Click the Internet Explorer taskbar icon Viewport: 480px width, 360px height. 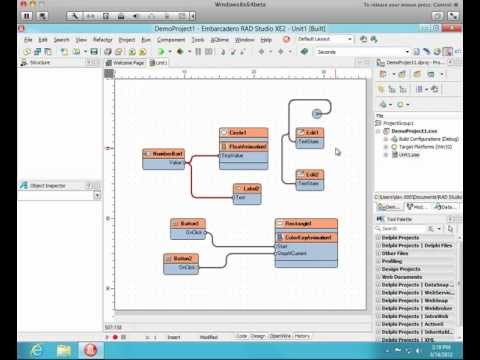pos(36,350)
